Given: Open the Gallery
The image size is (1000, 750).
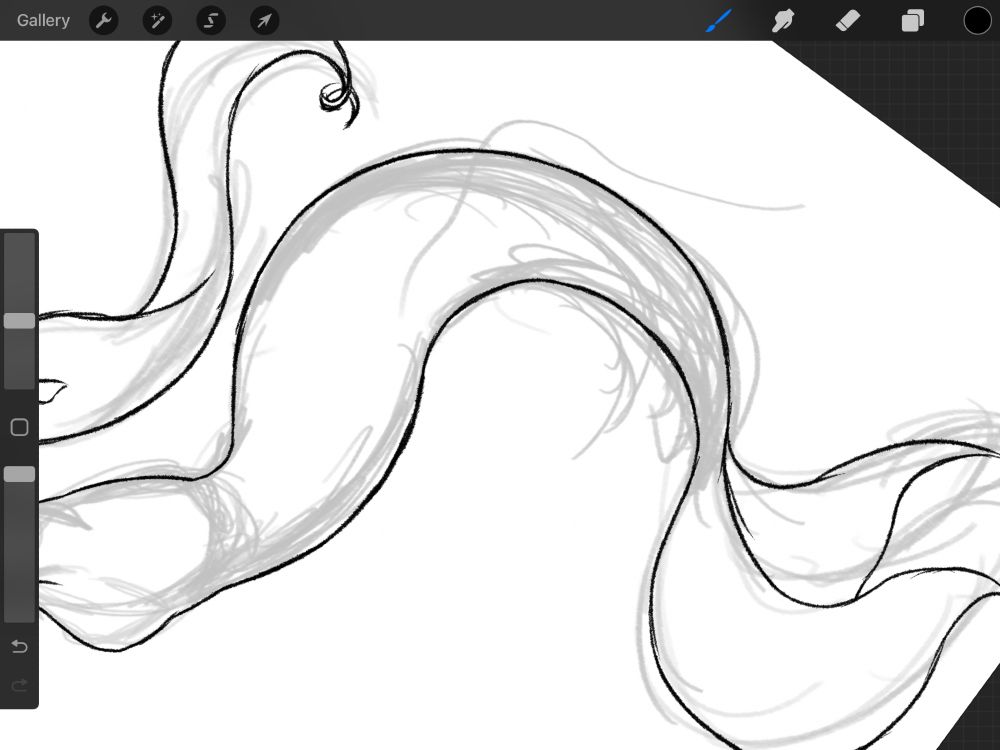Looking at the screenshot, I should coord(43,20).
